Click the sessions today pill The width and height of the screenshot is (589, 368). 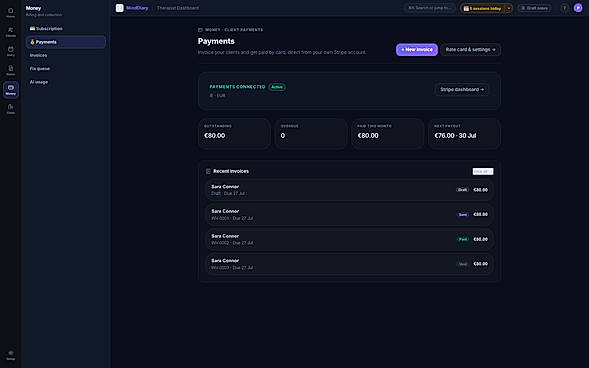[483, 8]
